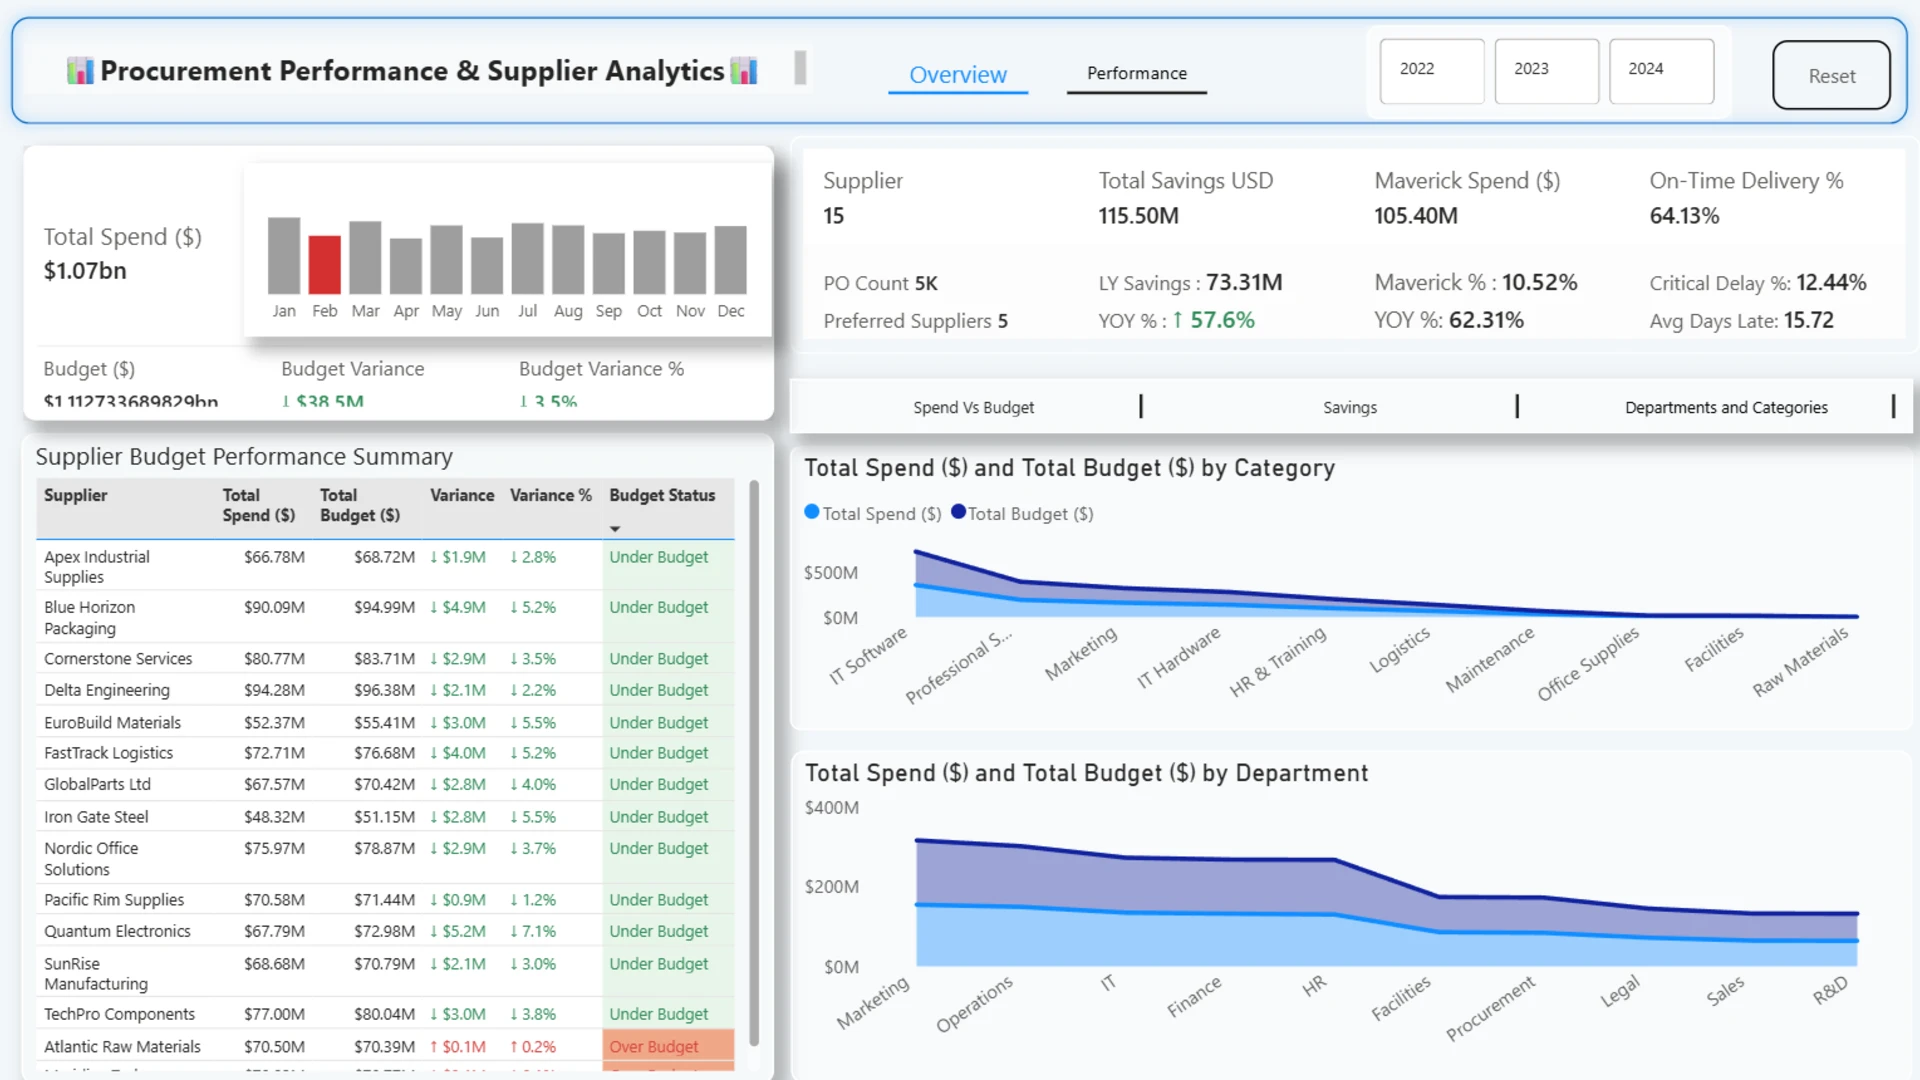Viewport: 1920px width, 1080px height.
Task: Sort table by Supplier column header
Action: (76, 495)
